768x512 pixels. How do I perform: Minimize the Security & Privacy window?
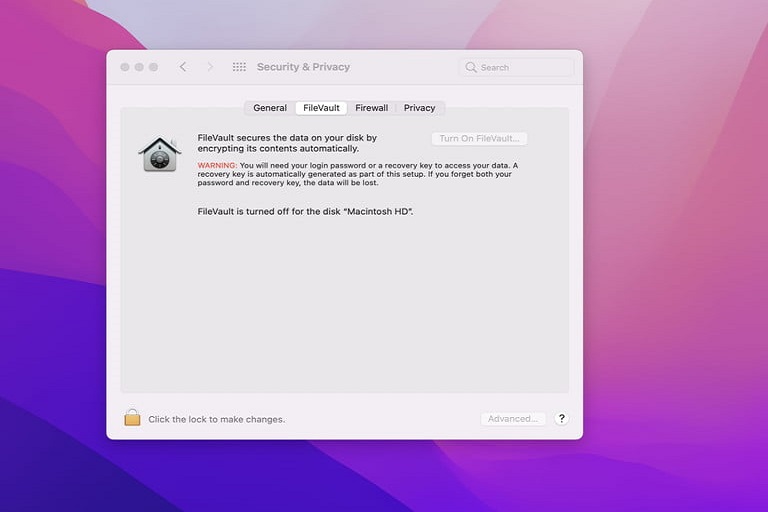coord(139,67)
